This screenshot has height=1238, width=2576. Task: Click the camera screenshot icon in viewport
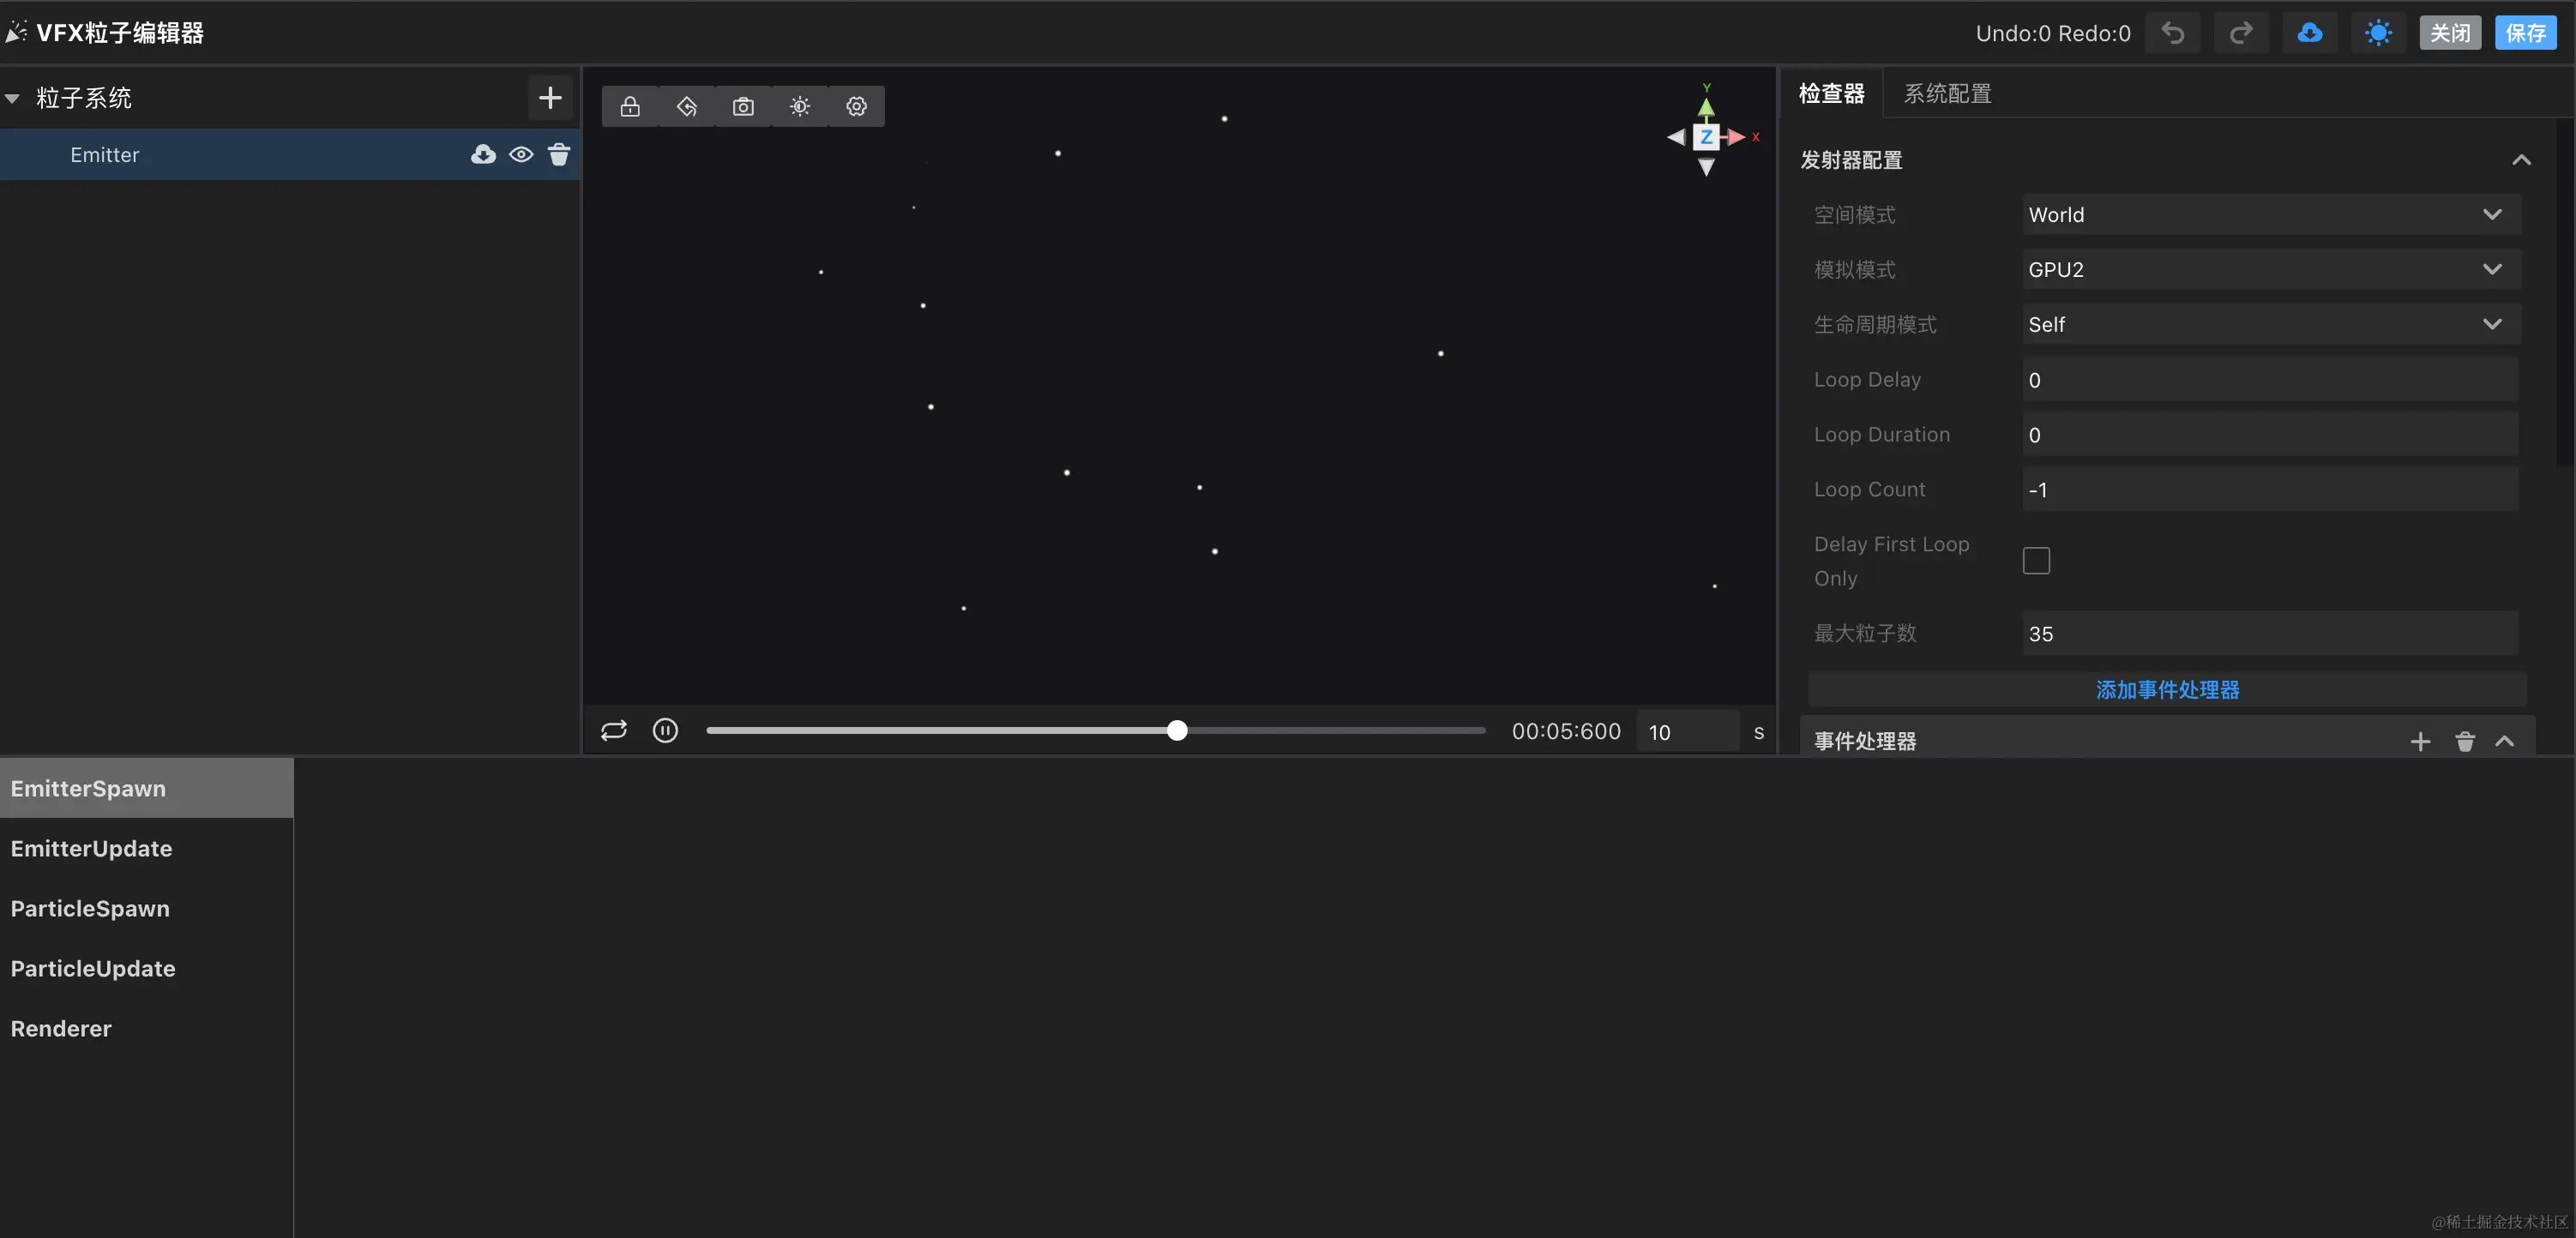[743, 106]
